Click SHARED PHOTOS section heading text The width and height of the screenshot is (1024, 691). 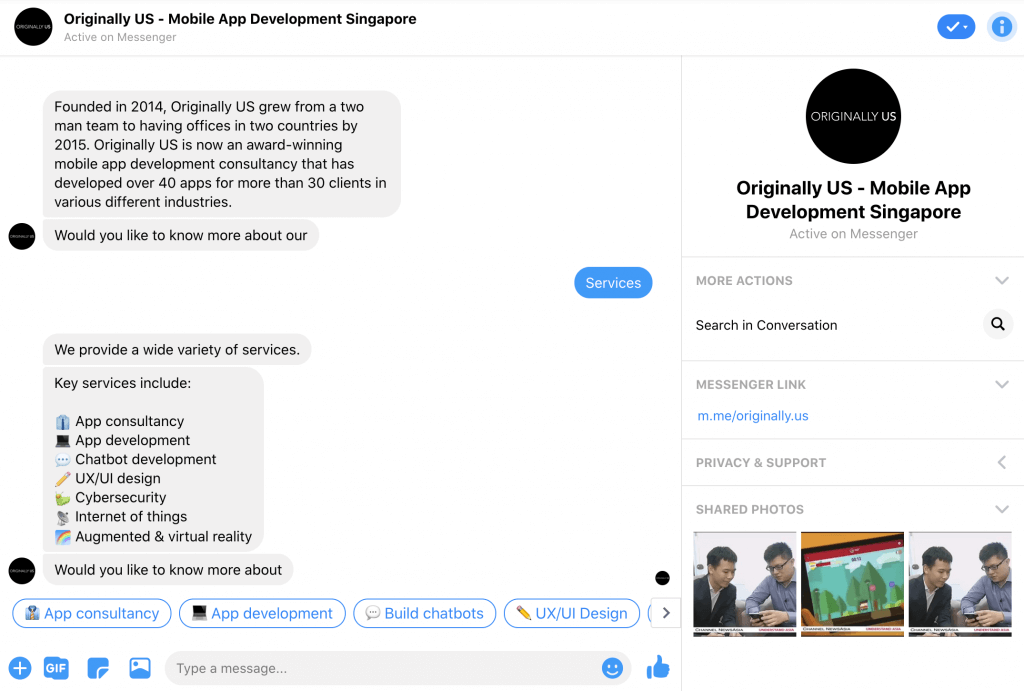(749, 509)
